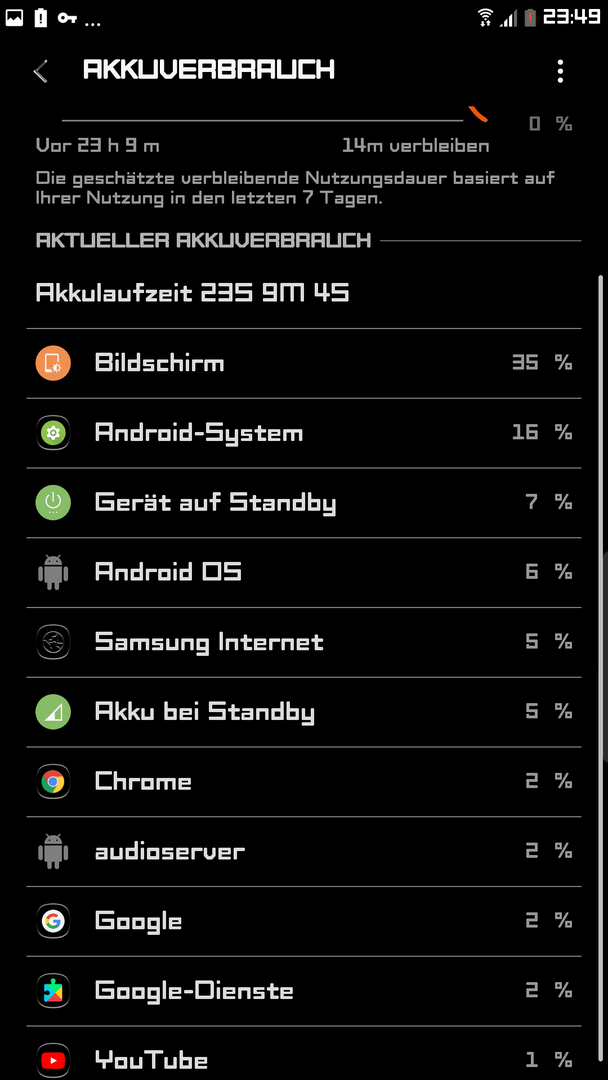Tap the Google G icon
Image resolution: width=608 pixels, height=1080 pixels.
pyautogui.click(x=53, y=921)
